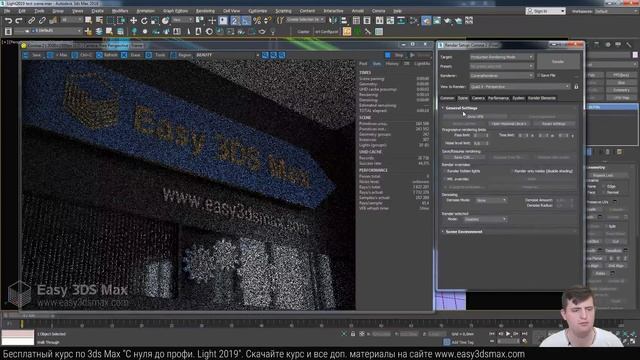Toggle the Angle Snap icon

tap(246, 20)
